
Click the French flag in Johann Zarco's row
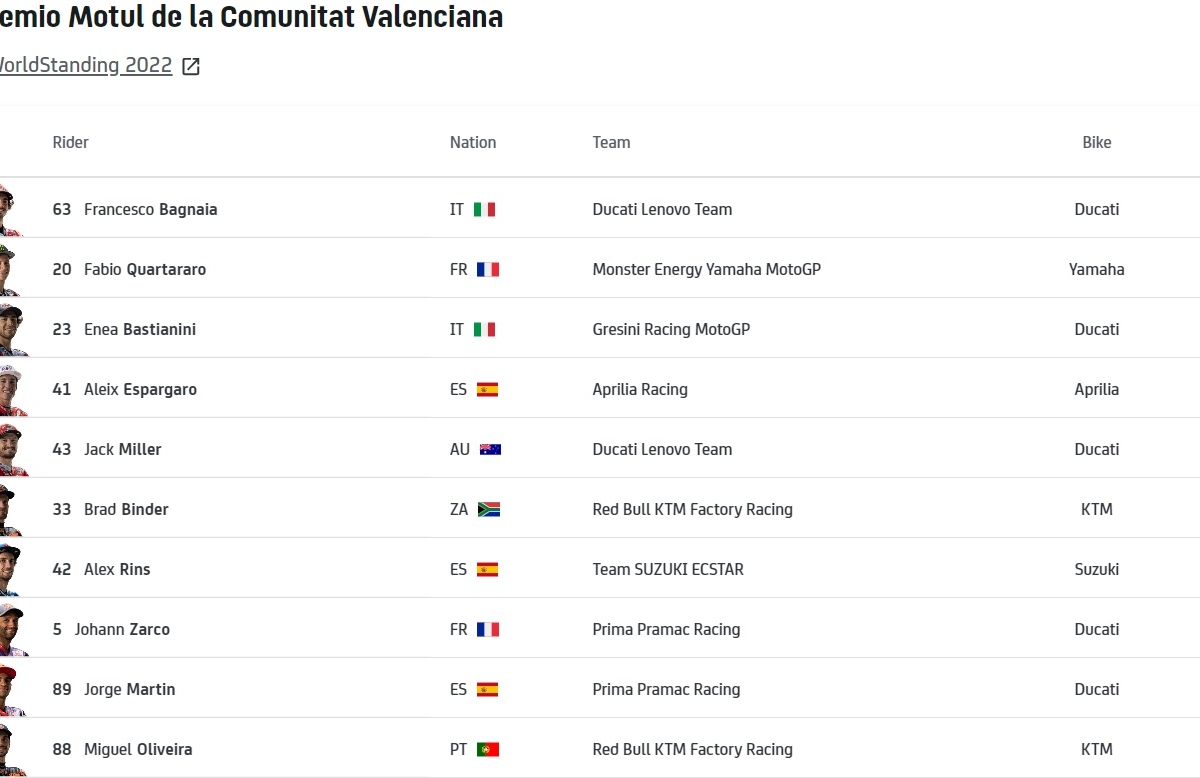coord(488,630)
